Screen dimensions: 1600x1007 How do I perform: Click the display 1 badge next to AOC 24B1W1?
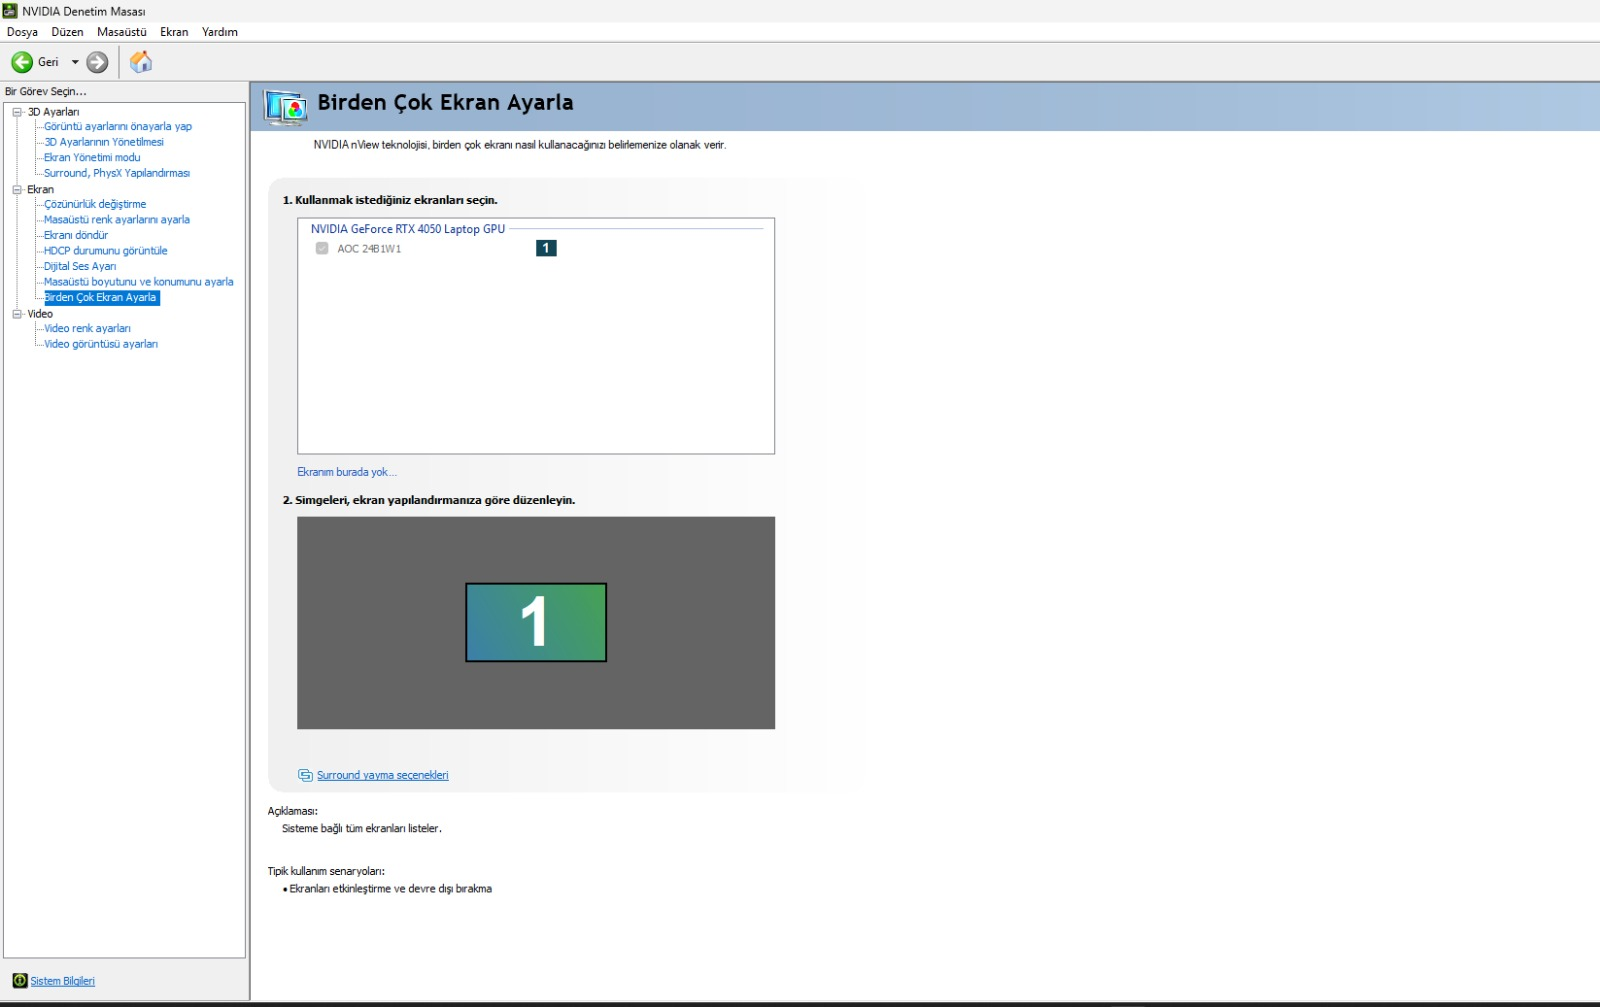(x=546, y=248)
